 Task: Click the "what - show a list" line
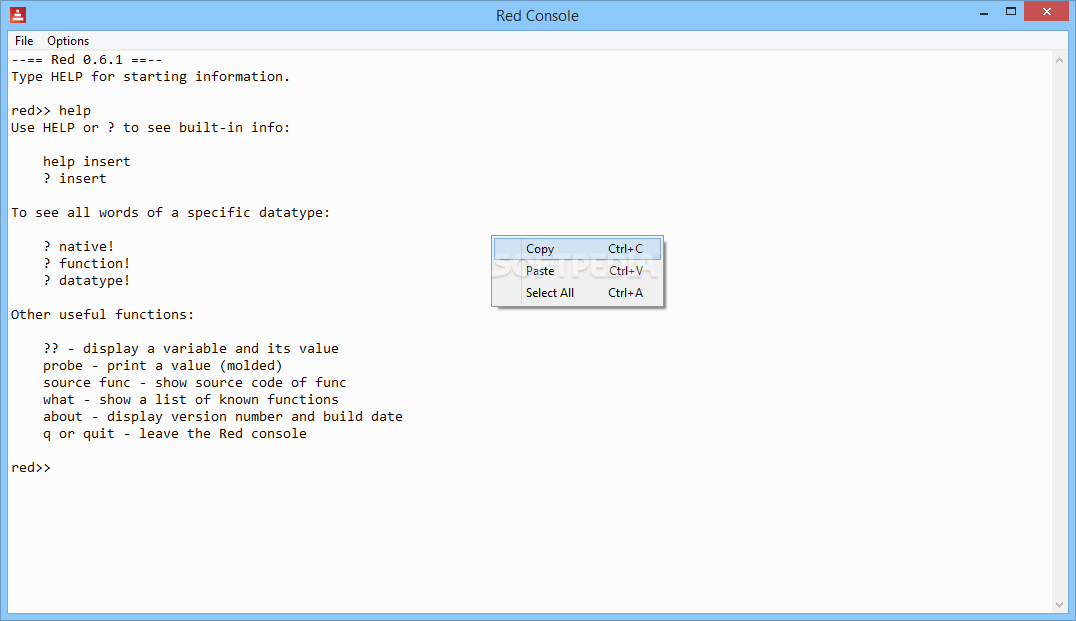click(x=191, y=399)
